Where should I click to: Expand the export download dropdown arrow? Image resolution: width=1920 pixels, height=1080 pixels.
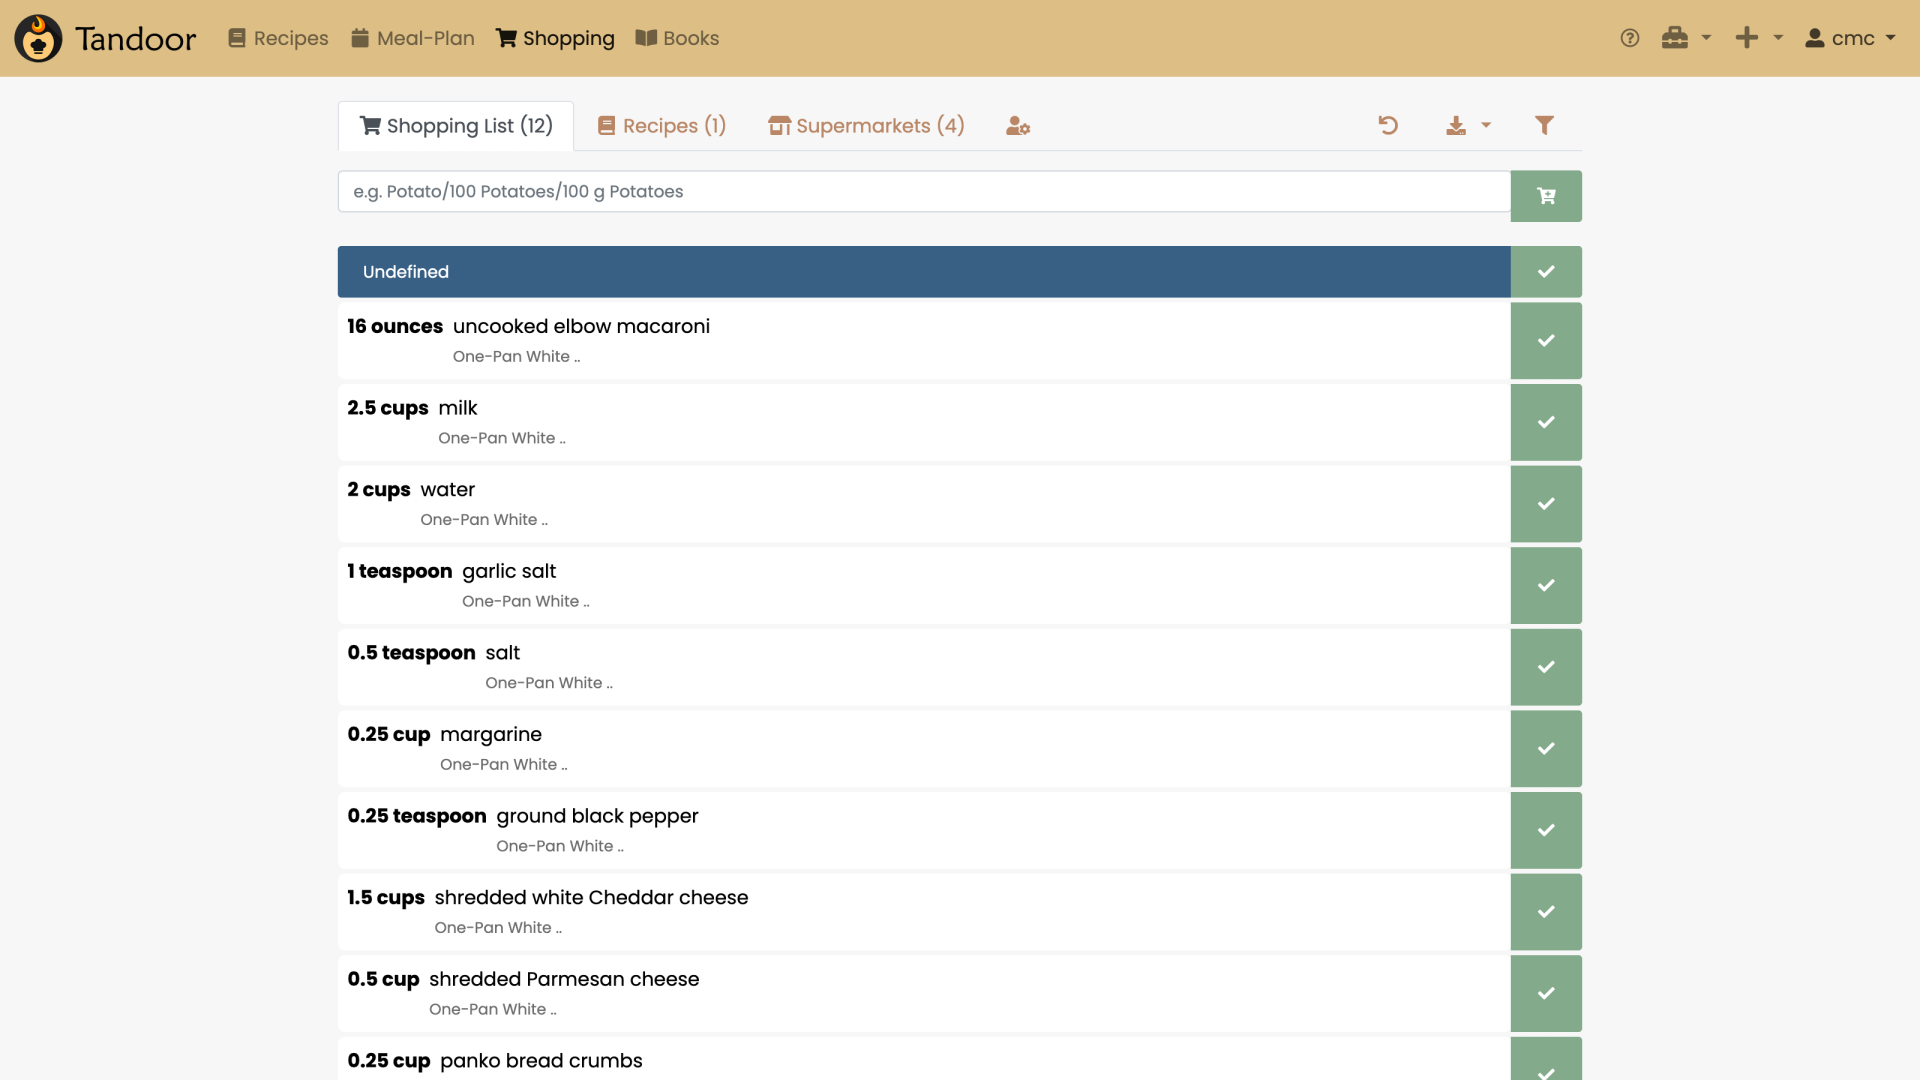click(1486, 125)
